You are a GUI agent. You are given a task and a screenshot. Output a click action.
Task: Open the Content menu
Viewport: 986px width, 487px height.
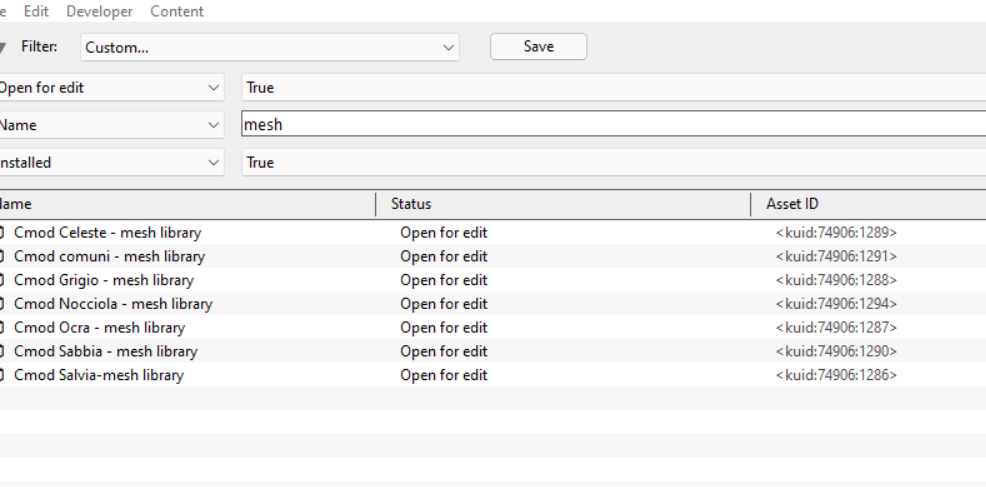[x=177, y=11]
